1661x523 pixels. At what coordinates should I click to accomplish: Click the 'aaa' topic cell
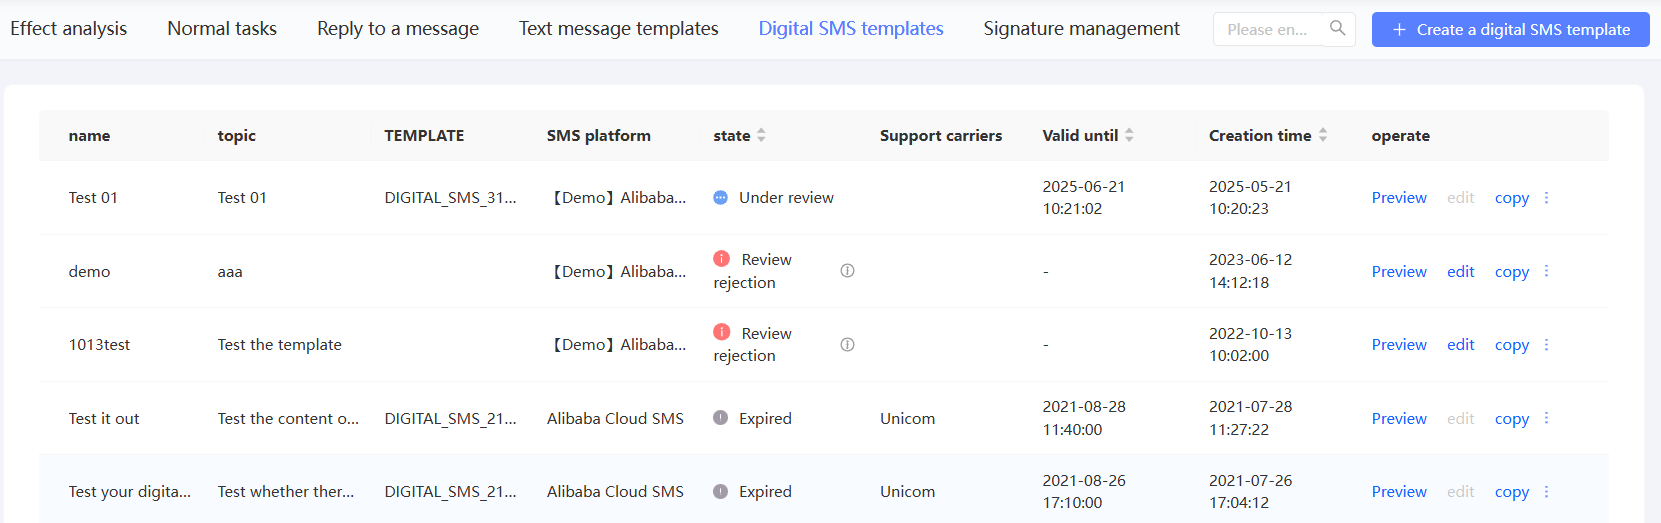tap(230, 272)
